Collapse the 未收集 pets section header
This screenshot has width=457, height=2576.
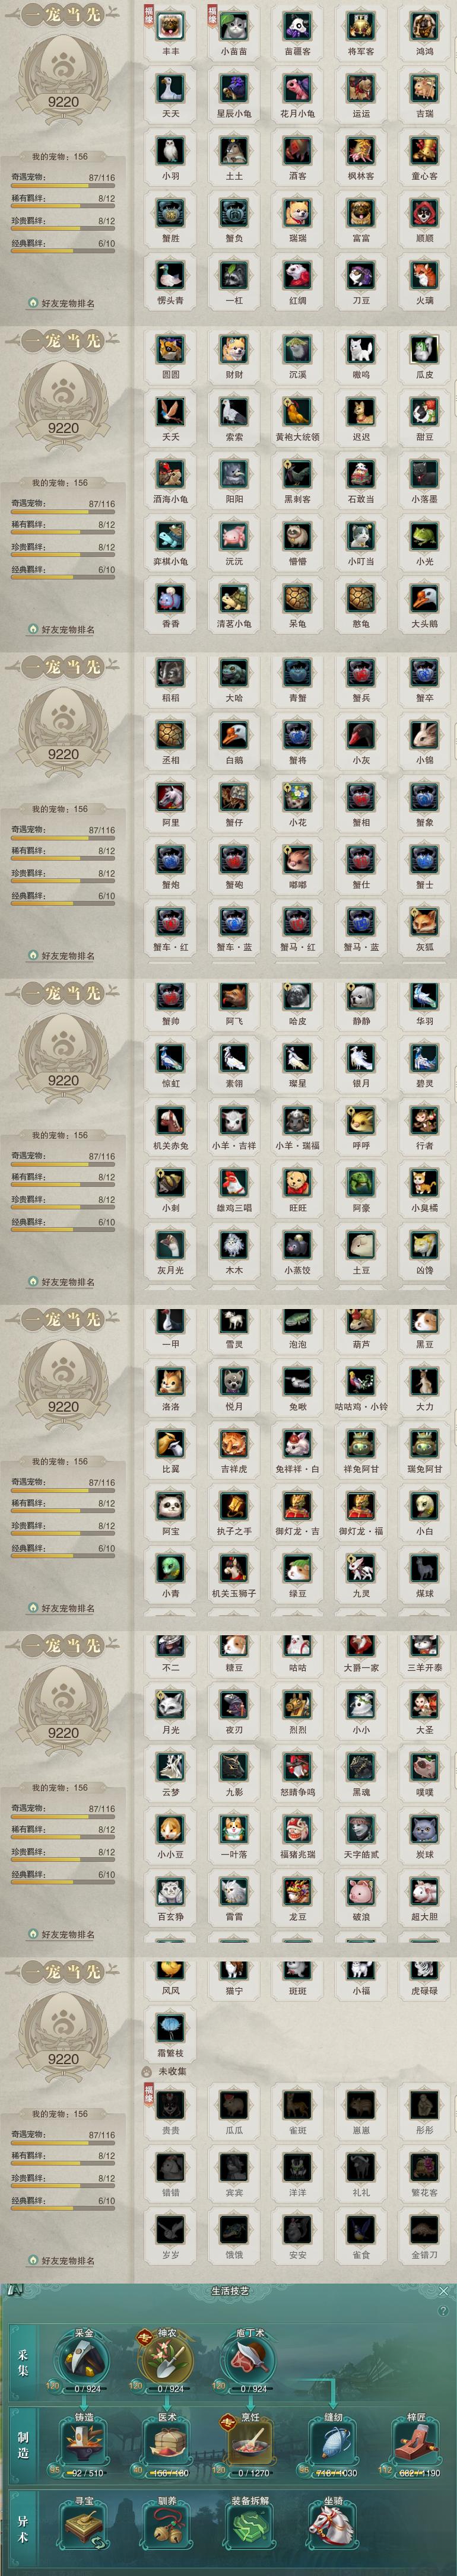point(166,2071)
